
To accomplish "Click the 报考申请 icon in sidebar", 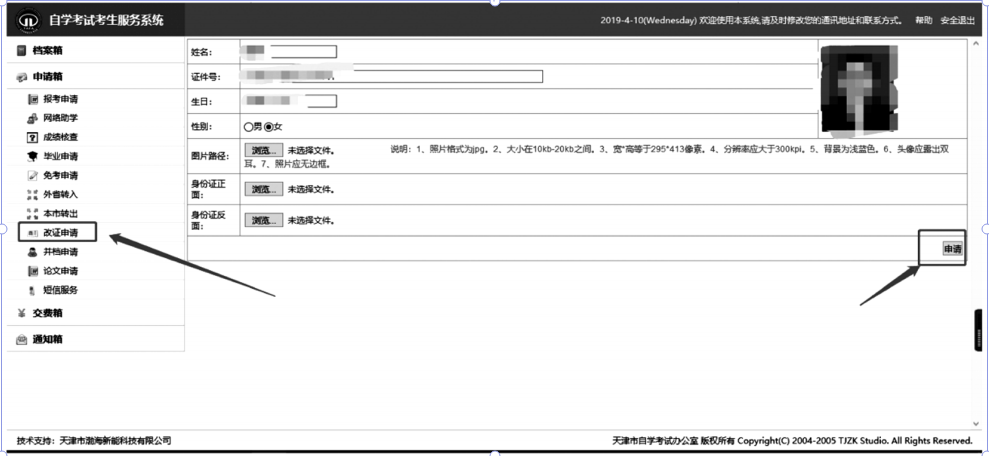I will pyautogui.click(x=33, y=100).
